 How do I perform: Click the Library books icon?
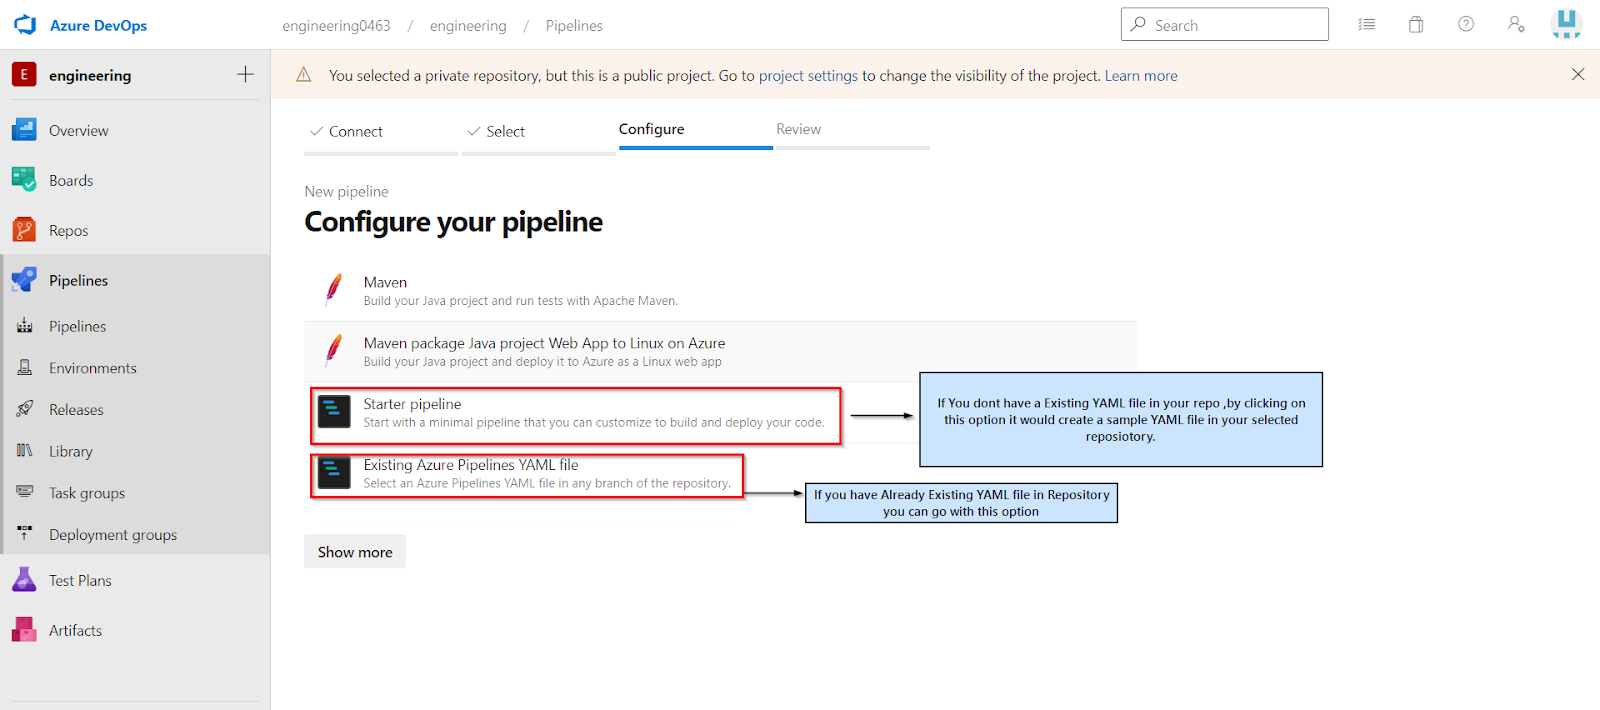click(25, 451)
